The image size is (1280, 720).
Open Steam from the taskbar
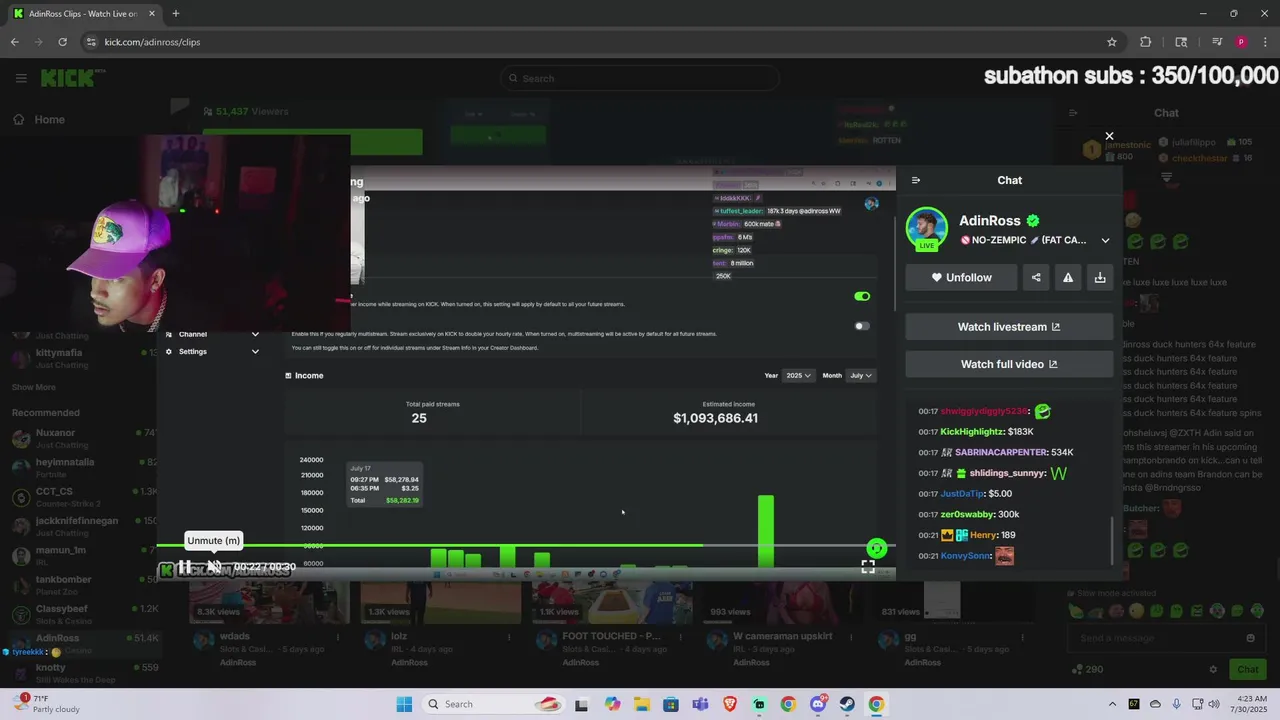click(847, 704)
